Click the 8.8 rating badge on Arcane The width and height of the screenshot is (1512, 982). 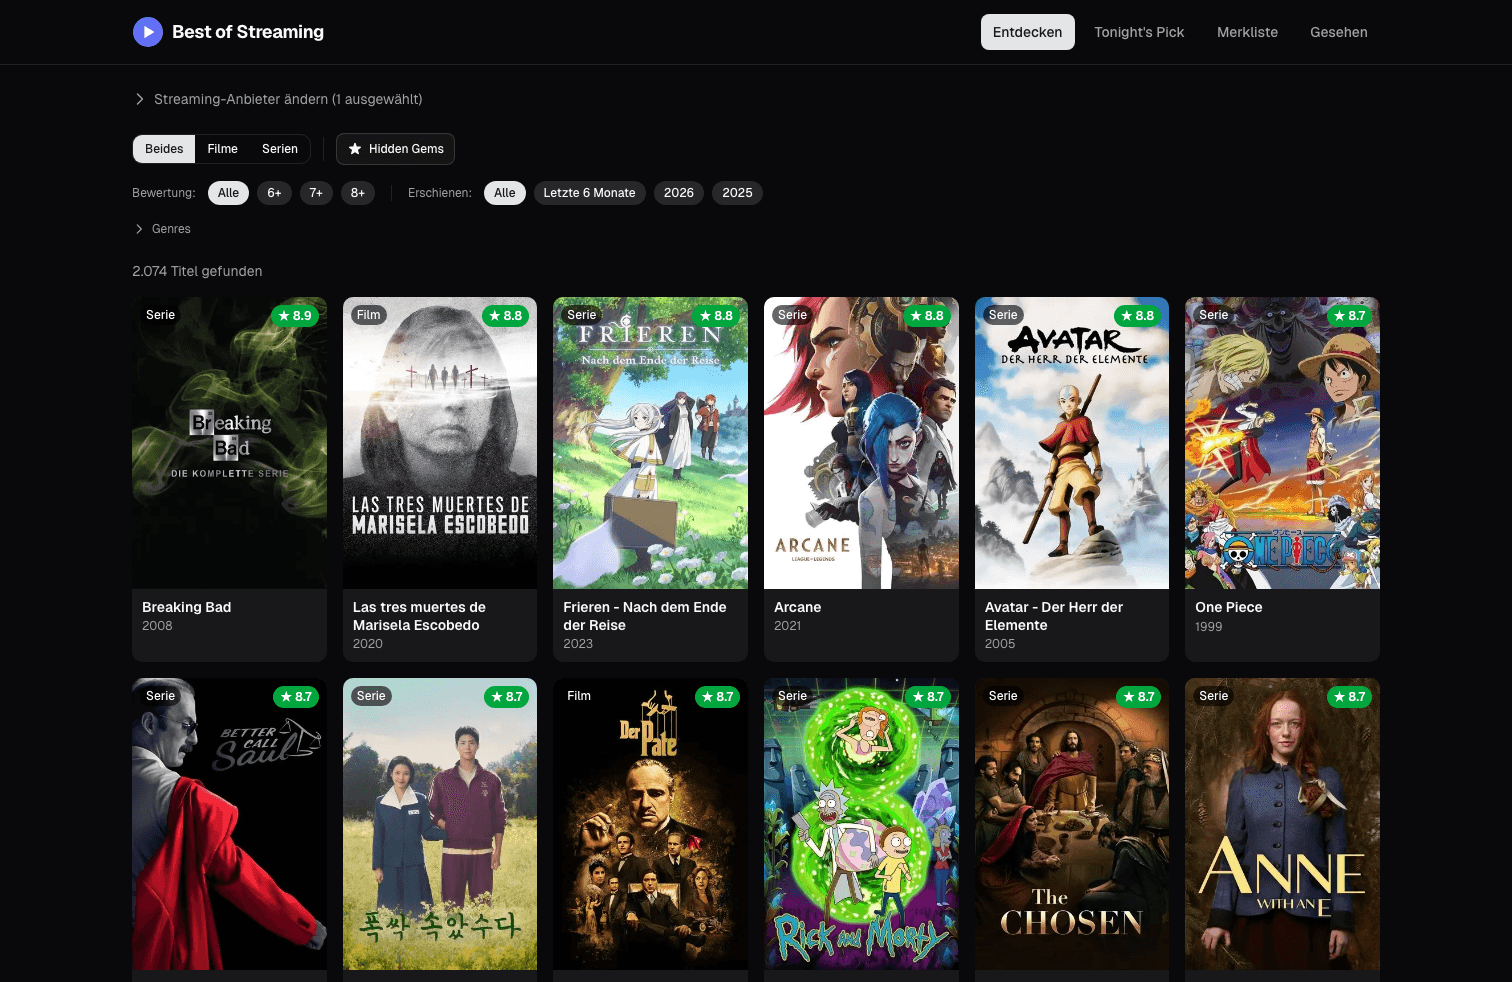(928, 315)
